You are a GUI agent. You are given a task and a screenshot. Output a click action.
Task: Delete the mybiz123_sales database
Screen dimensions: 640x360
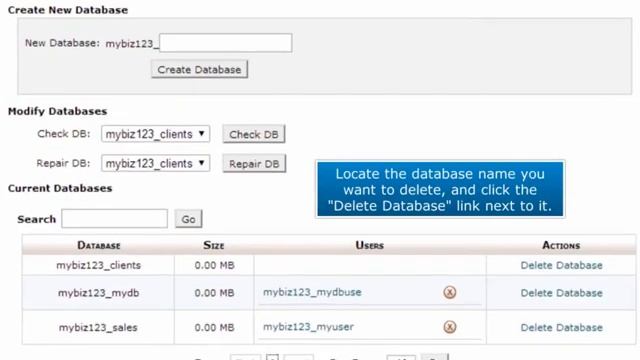561,327
